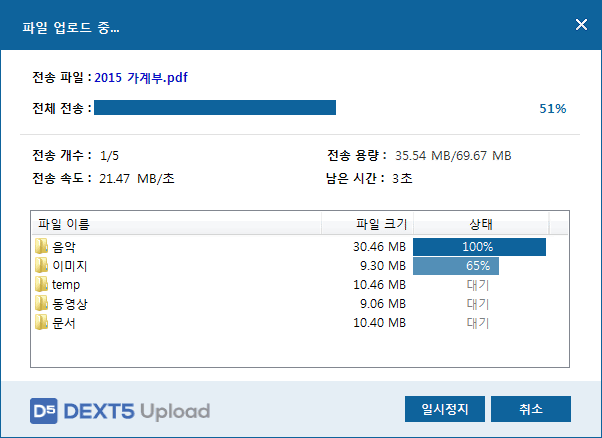
Task: Close the upload dialog window
Action: (581, 25)
